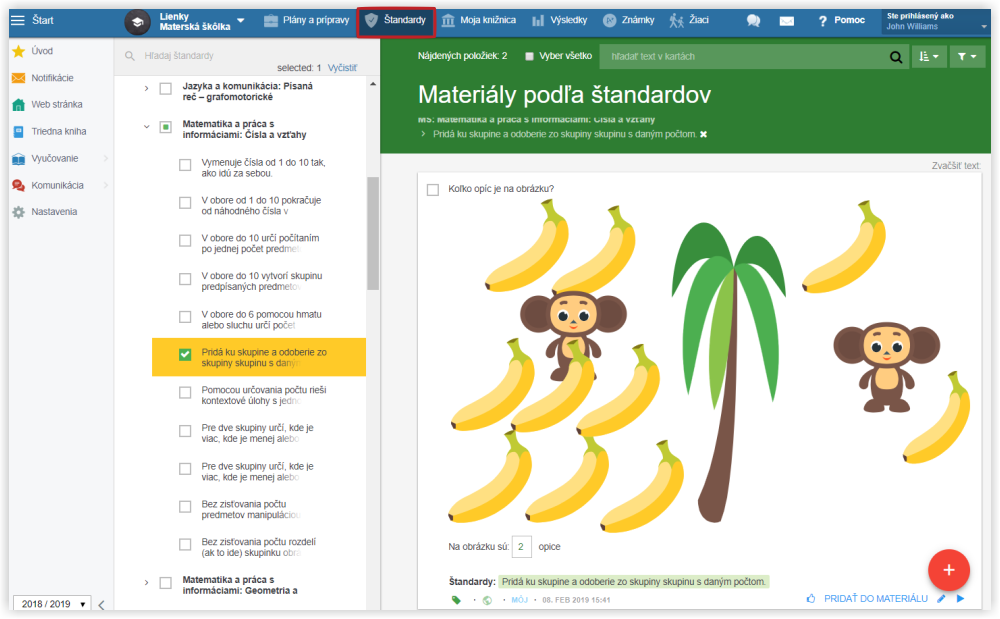The width and height of the screenshot is (1000, 619).
Task: Remove the Pridá ku skupine filter with the x
Action: pyautogui.click(x=703, y=135)
